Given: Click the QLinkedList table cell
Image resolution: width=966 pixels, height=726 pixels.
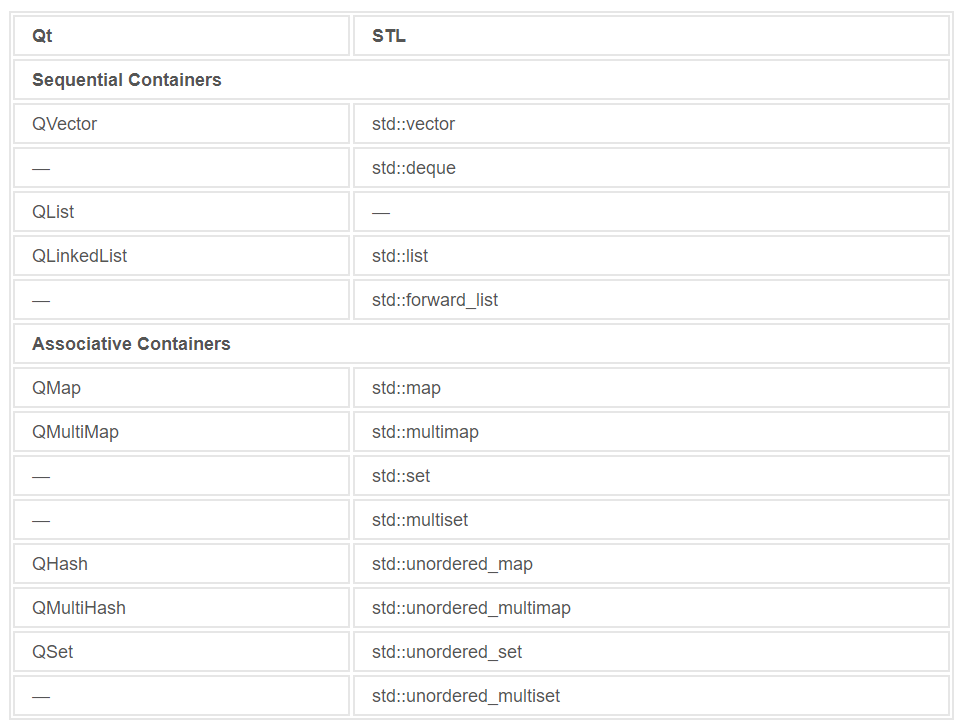Looking at the screenshot, I should click(x=80, y=256).
